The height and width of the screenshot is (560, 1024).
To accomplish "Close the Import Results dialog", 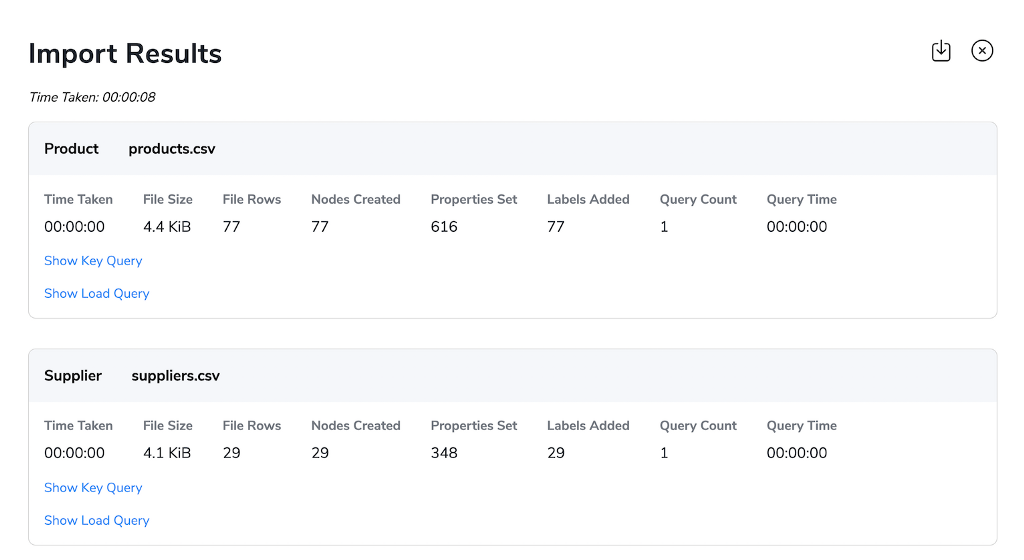I will [982, 51].
